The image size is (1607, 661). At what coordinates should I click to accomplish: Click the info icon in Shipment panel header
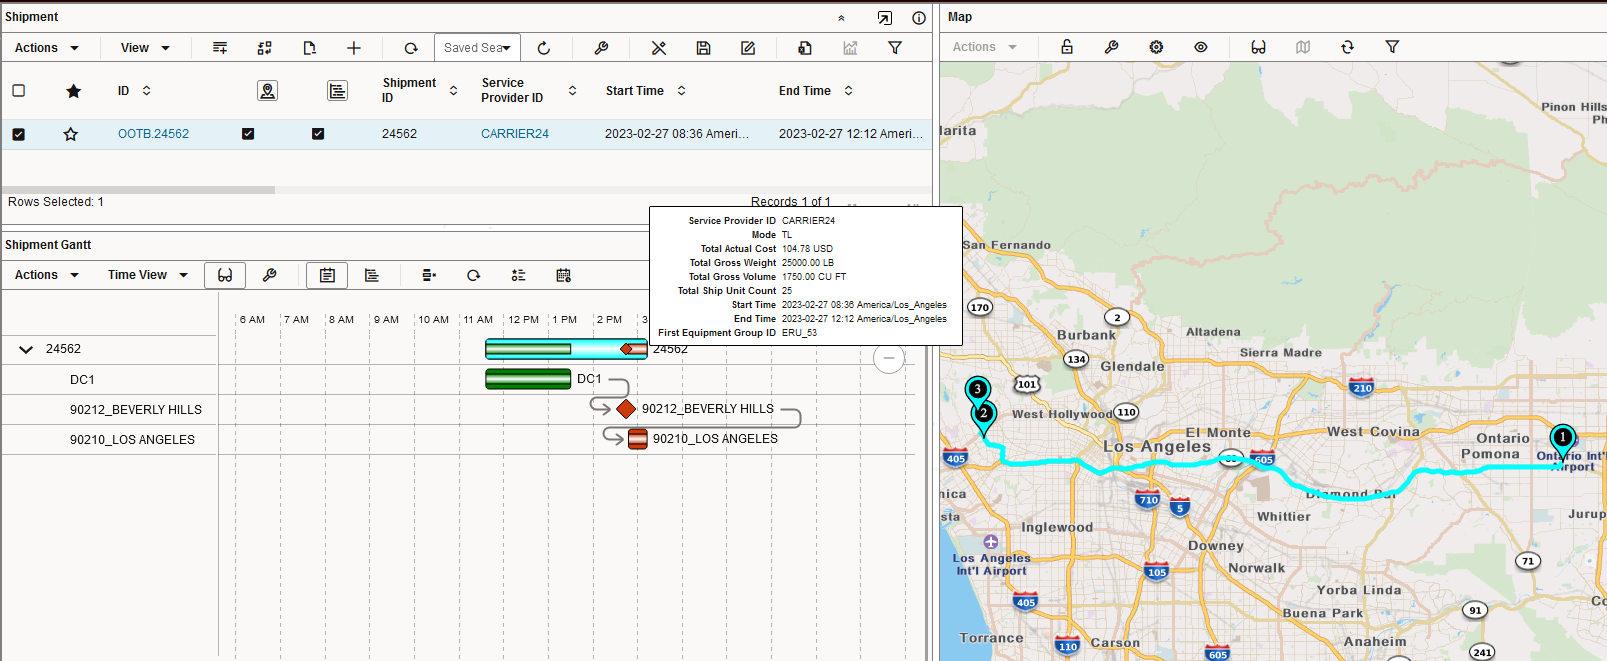pyautogui.click(x=918, y=18)
